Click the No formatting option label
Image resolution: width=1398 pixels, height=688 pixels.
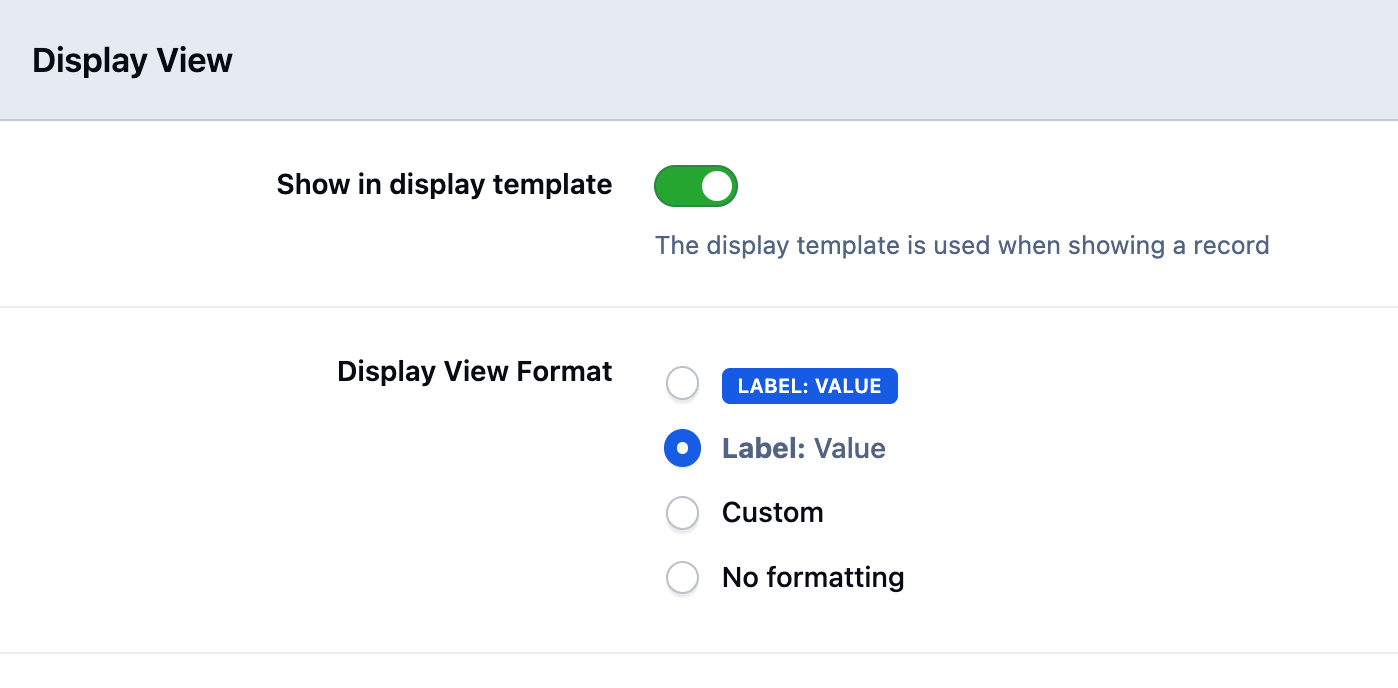point(812,577)
